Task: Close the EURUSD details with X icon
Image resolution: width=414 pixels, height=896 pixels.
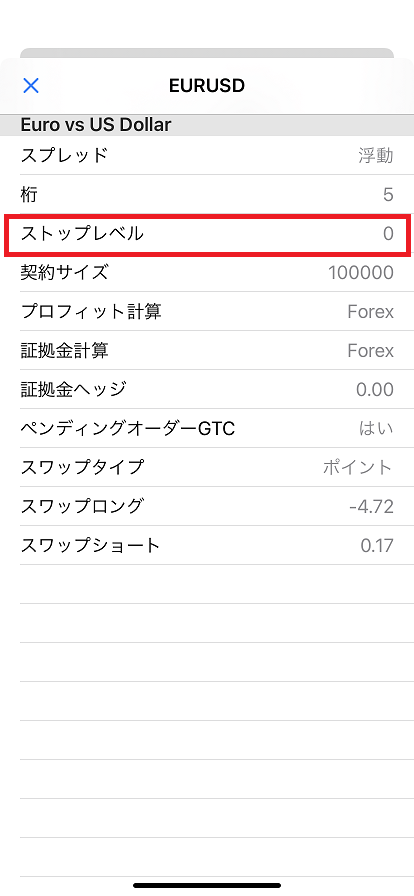Action: (31, 86)
